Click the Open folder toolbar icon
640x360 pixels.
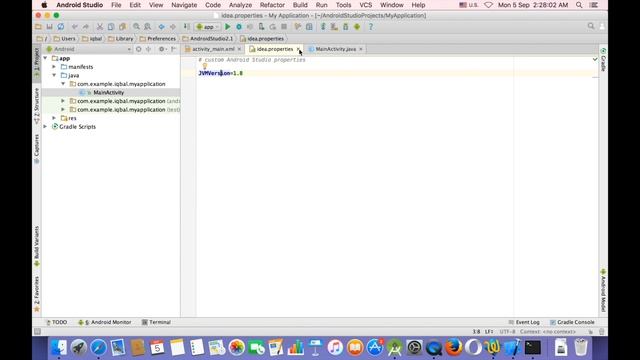pos(38,27)
